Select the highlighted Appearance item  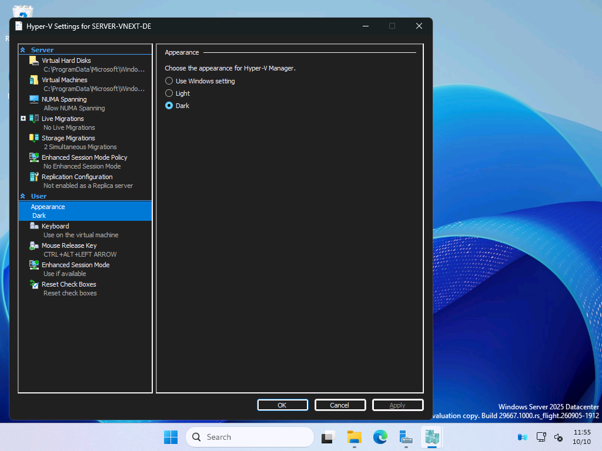click(x=85, y=211)
